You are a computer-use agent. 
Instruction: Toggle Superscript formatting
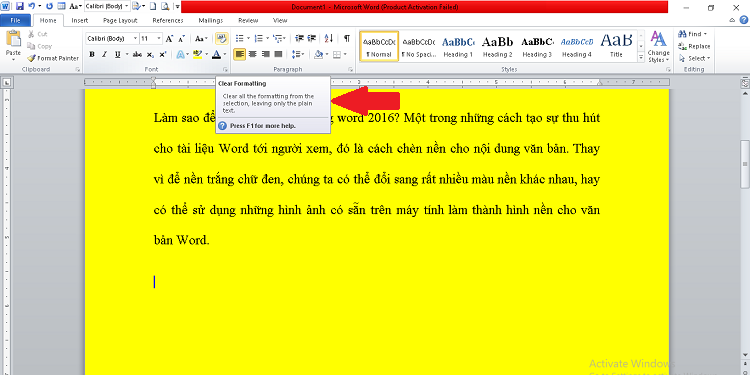point(163,55)
